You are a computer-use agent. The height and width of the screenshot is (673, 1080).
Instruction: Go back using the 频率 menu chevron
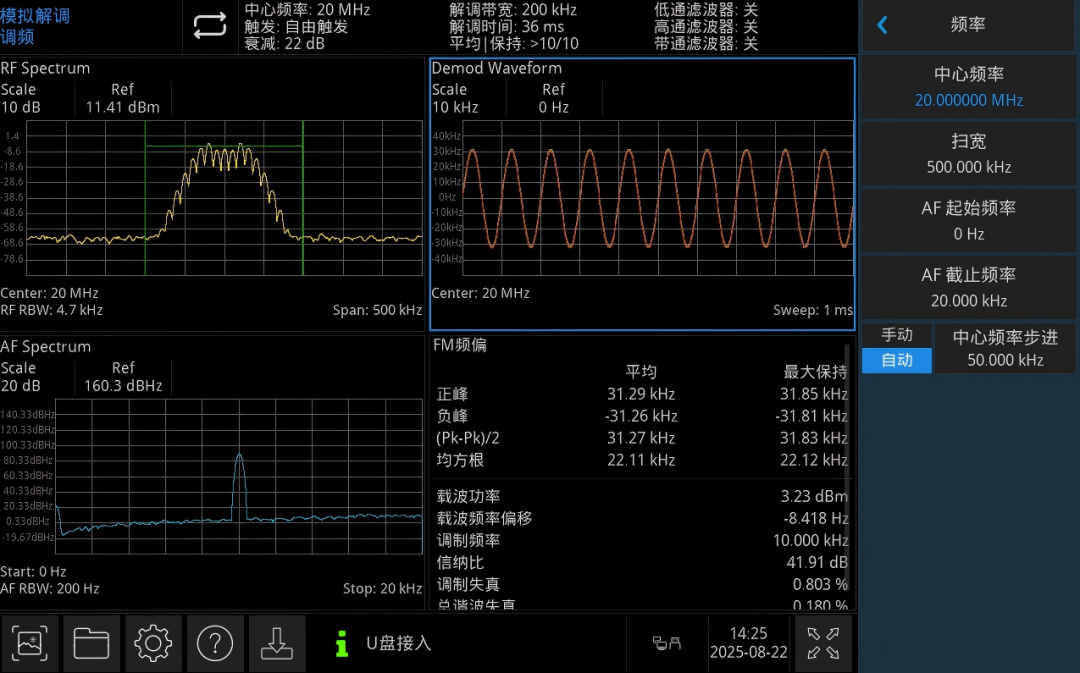point(882,25)
